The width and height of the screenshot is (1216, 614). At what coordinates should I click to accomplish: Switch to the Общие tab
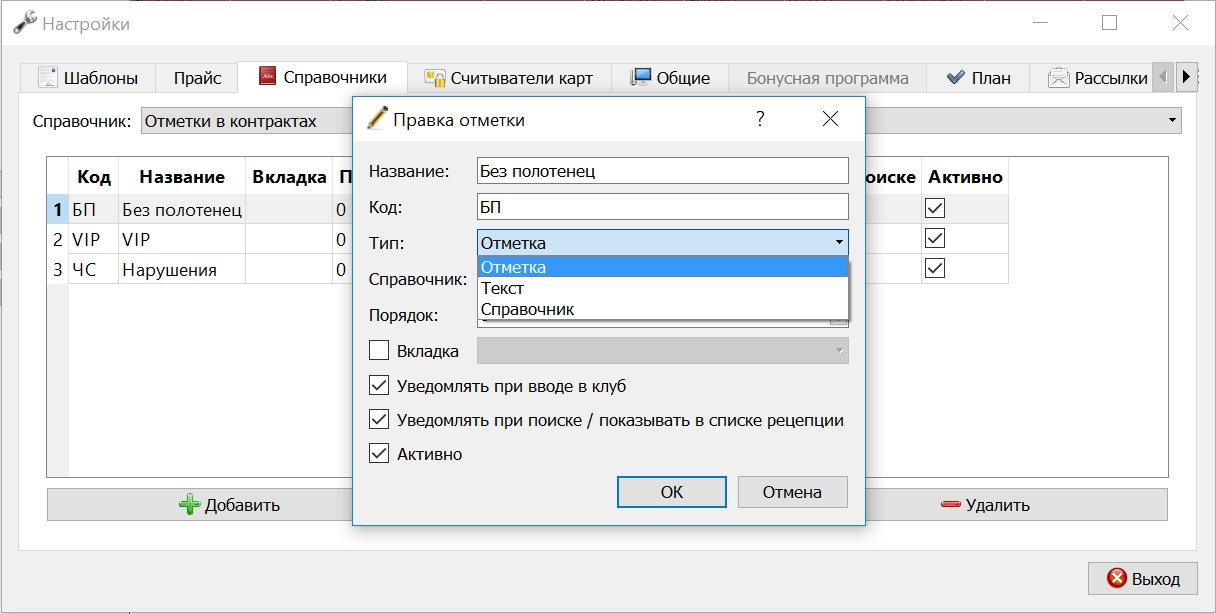672,78
